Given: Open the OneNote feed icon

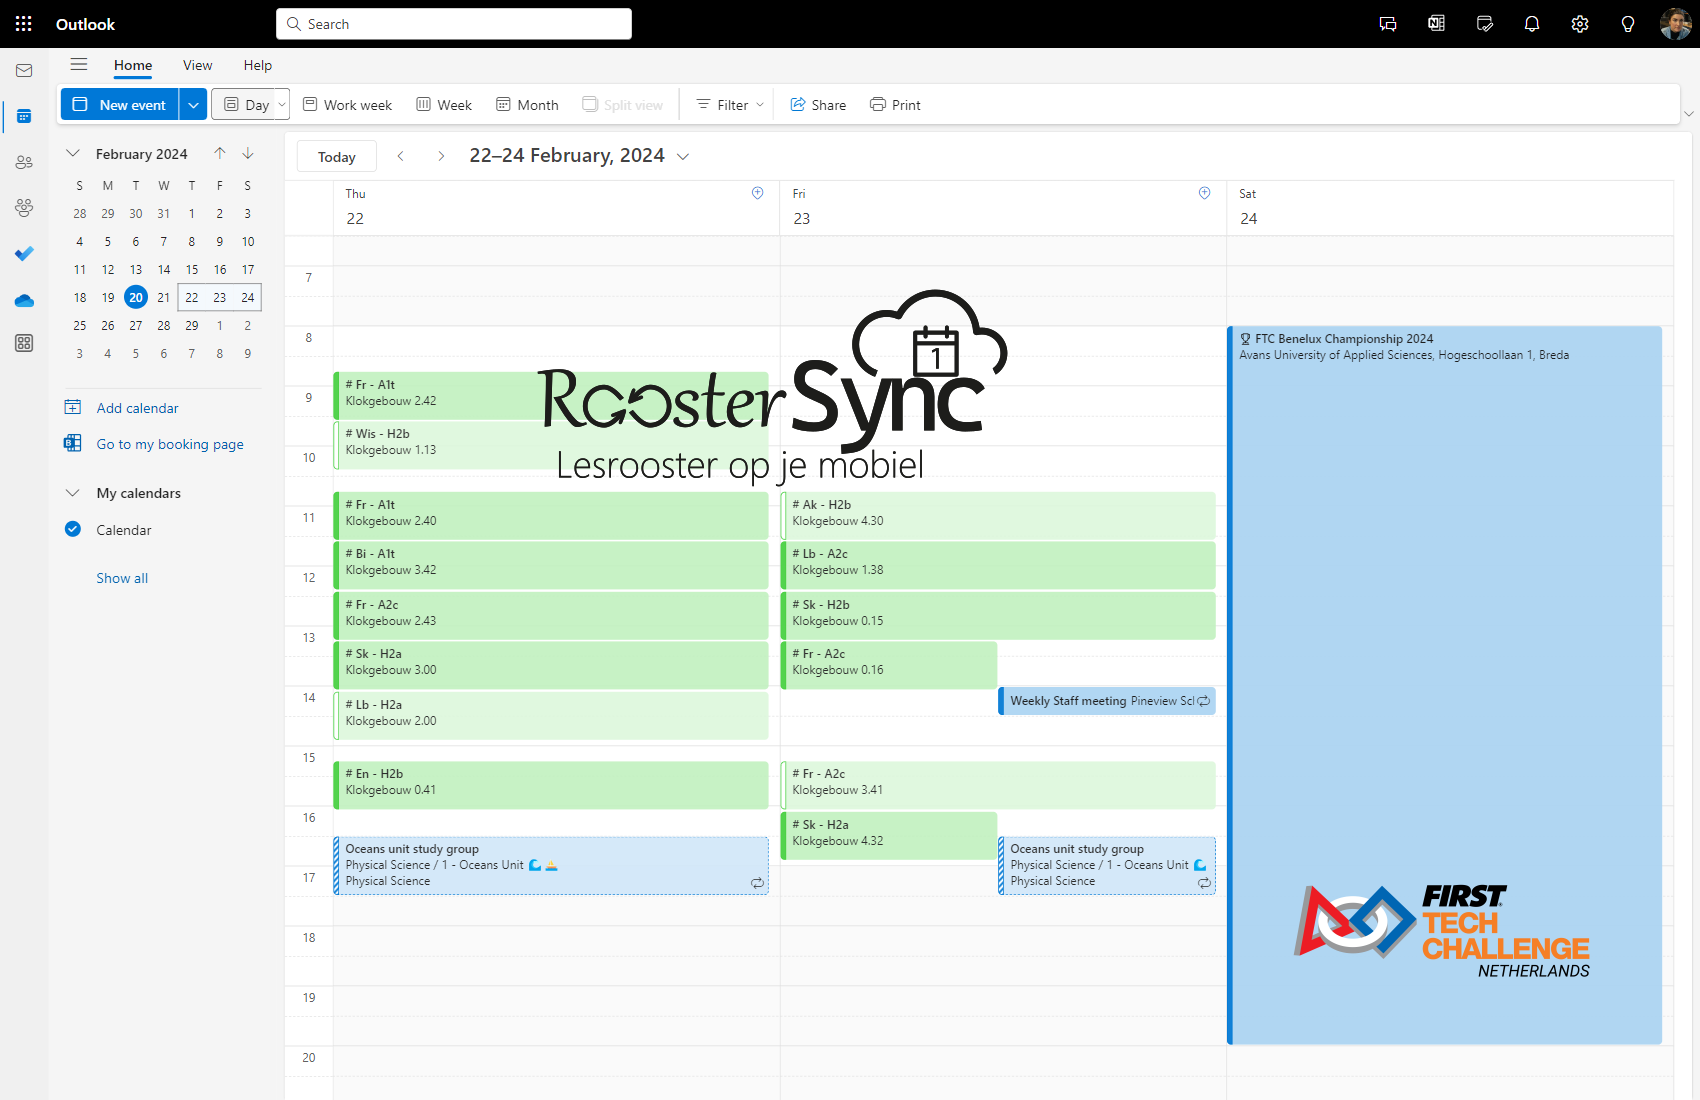Looking at the screenshot, I should pyautogui.click(x=1436, y=23).
